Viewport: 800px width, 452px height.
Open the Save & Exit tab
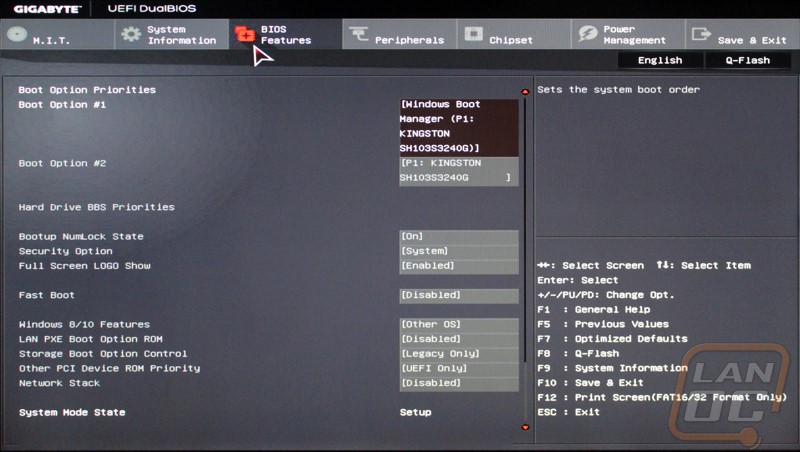743,35
